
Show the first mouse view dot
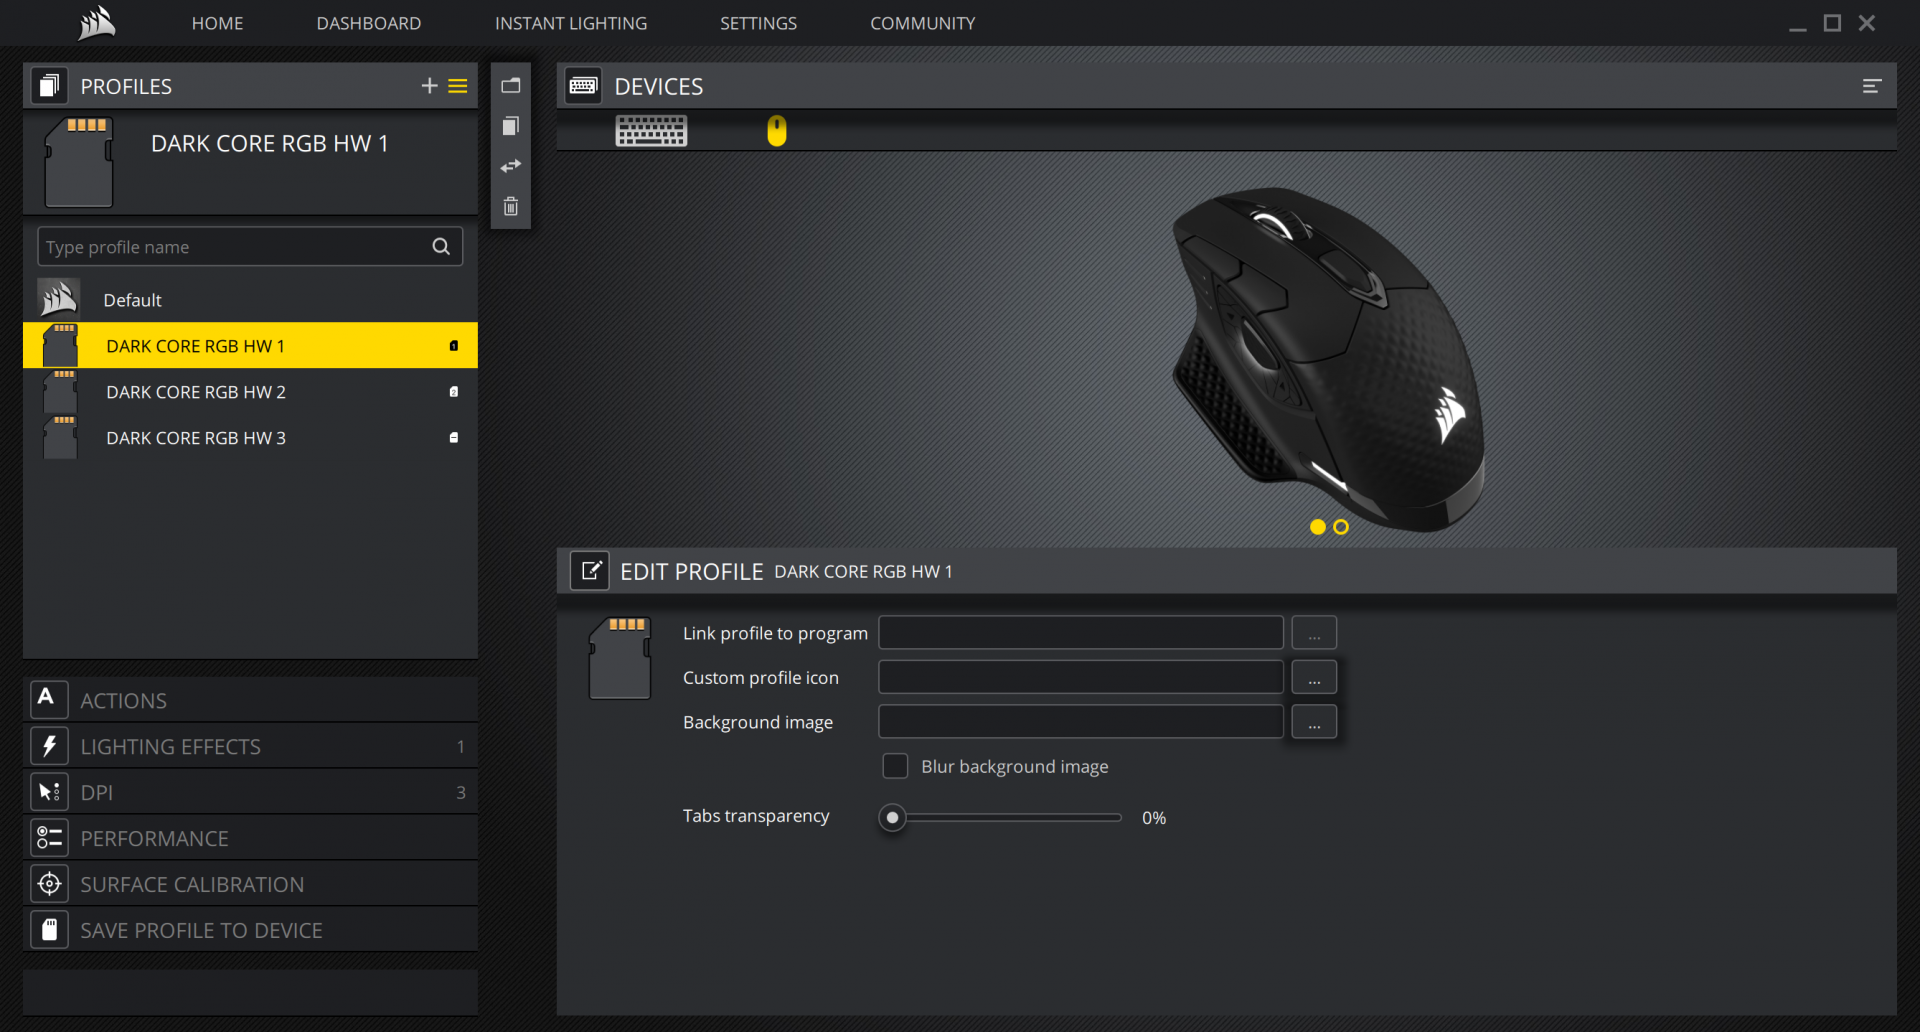pos(1318,527)
